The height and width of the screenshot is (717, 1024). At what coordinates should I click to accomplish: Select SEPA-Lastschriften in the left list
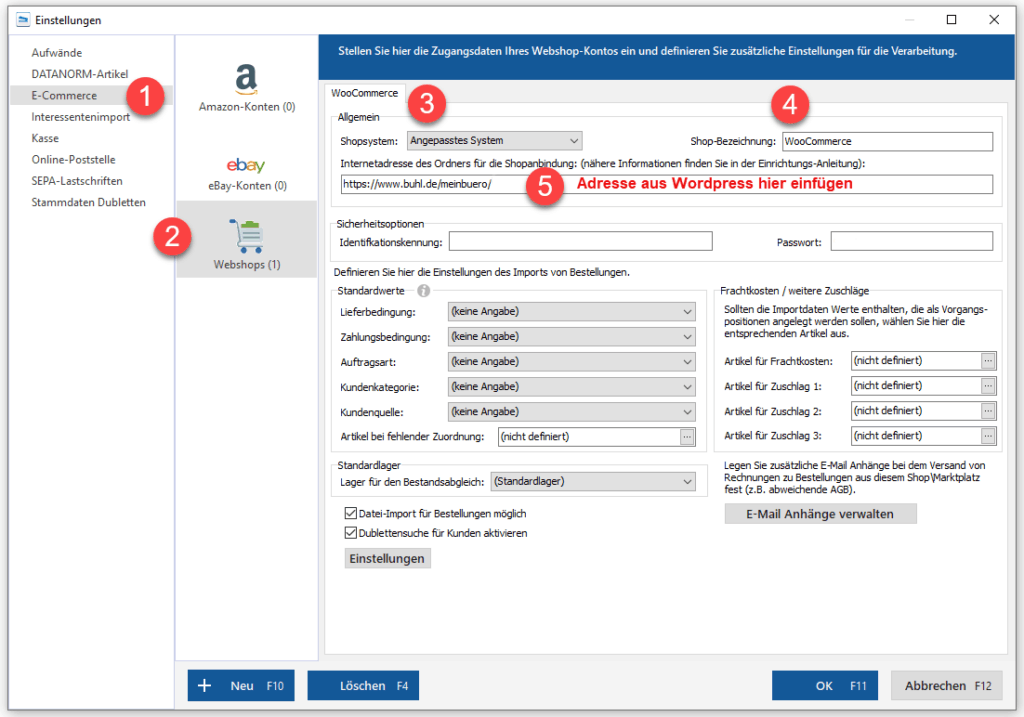coord(76,181)
